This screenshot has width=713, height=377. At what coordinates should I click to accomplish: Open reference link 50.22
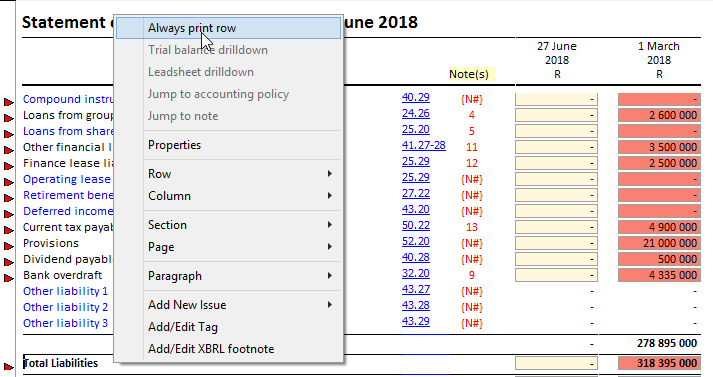[416, 225]
